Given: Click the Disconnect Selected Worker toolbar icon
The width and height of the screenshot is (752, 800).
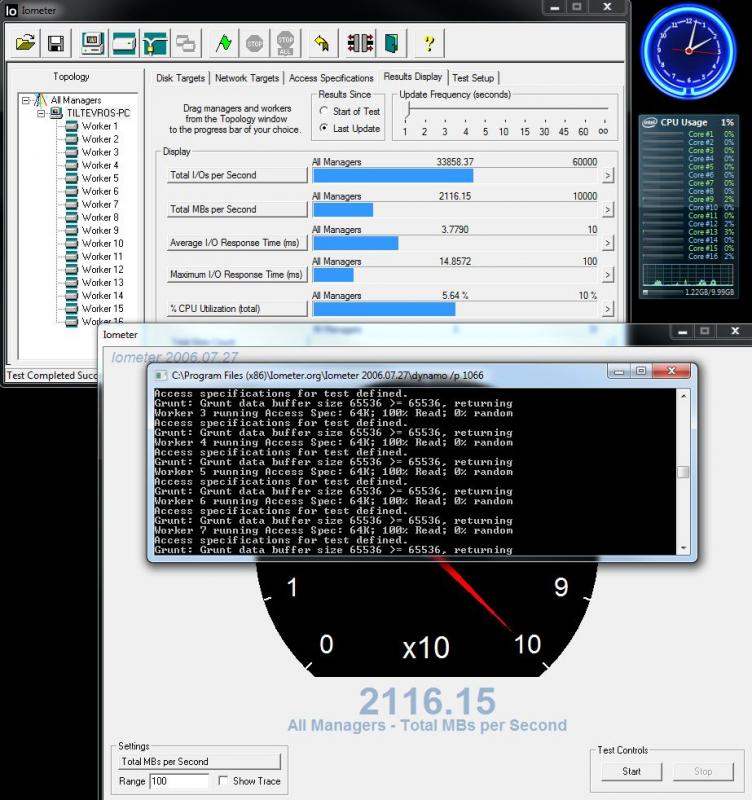Looking at the screenshot, I should point(360,43).
